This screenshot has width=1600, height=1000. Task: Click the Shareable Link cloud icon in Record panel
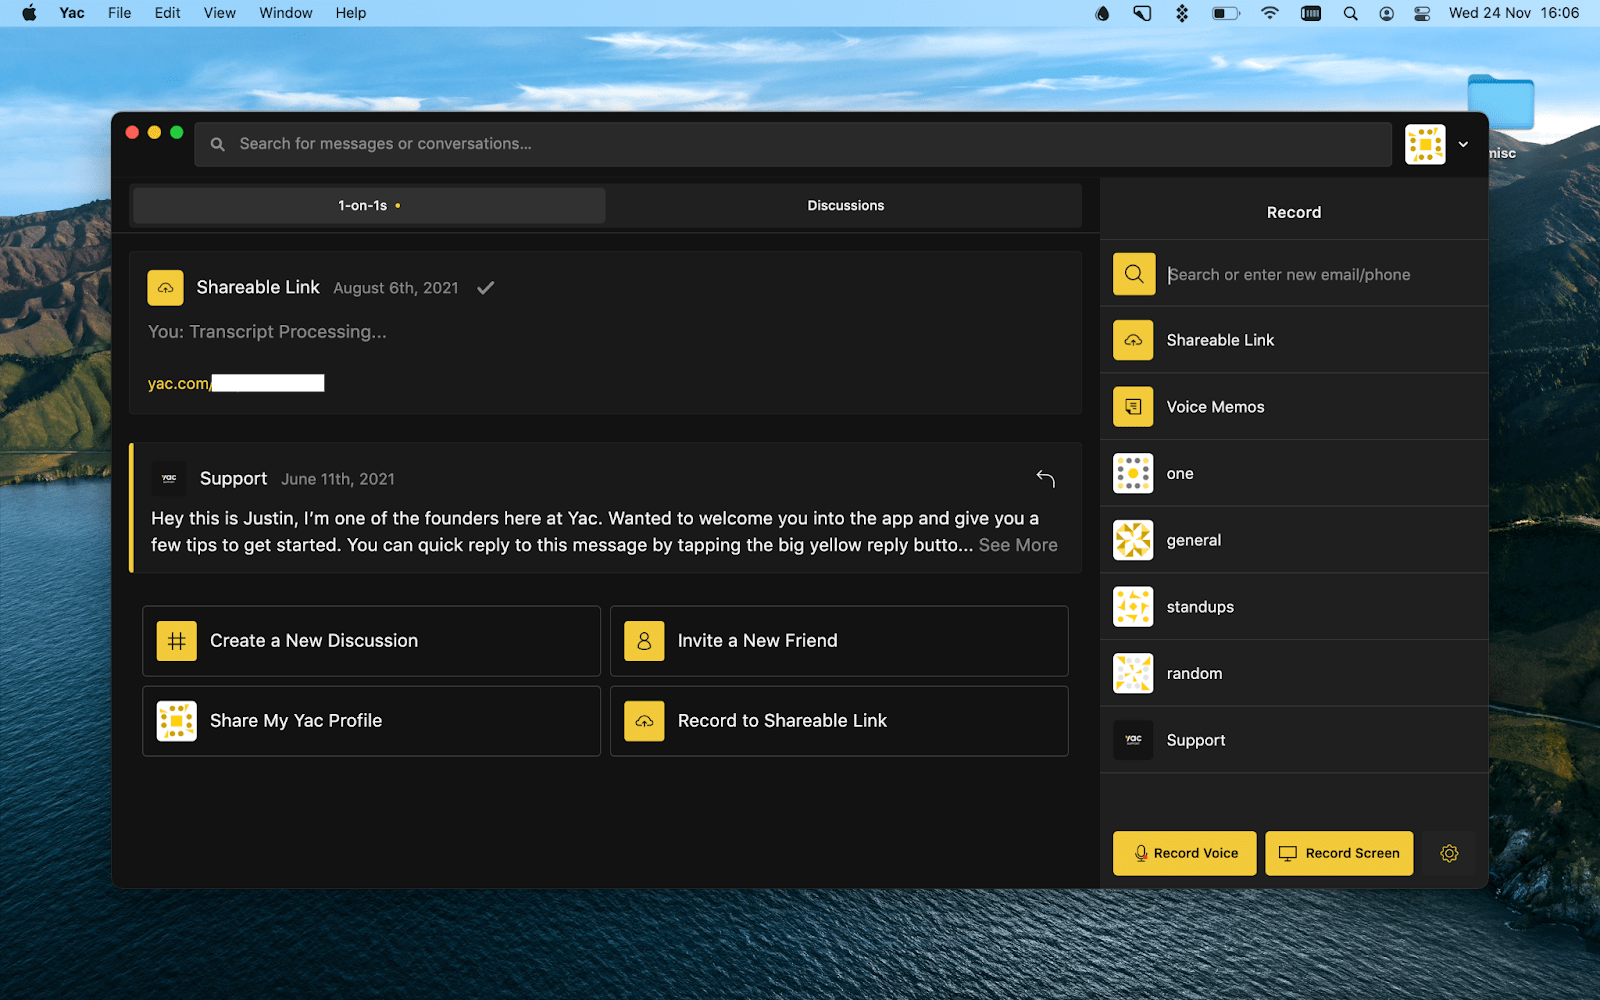coord(1133,340)
